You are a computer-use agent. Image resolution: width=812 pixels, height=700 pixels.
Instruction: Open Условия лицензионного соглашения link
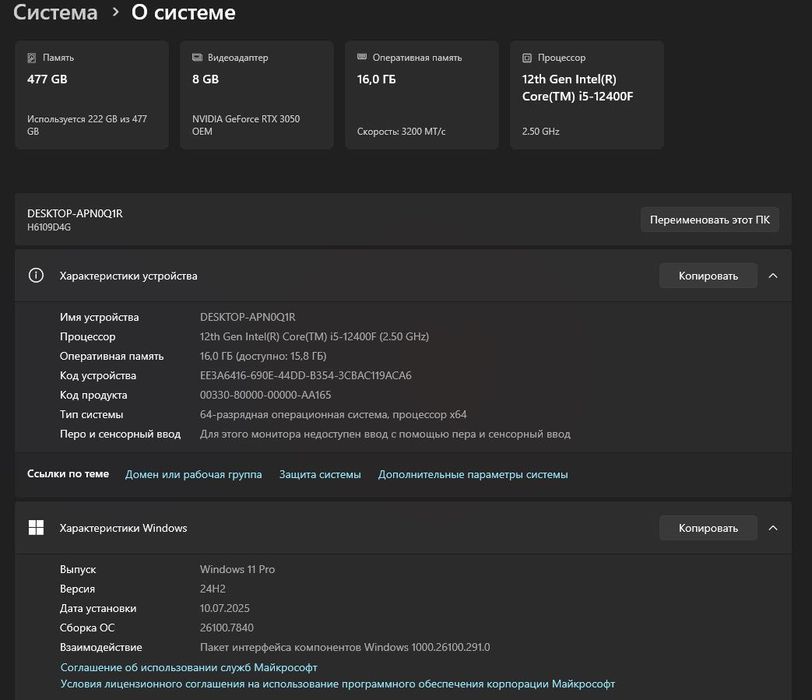(x=337, y=684)
